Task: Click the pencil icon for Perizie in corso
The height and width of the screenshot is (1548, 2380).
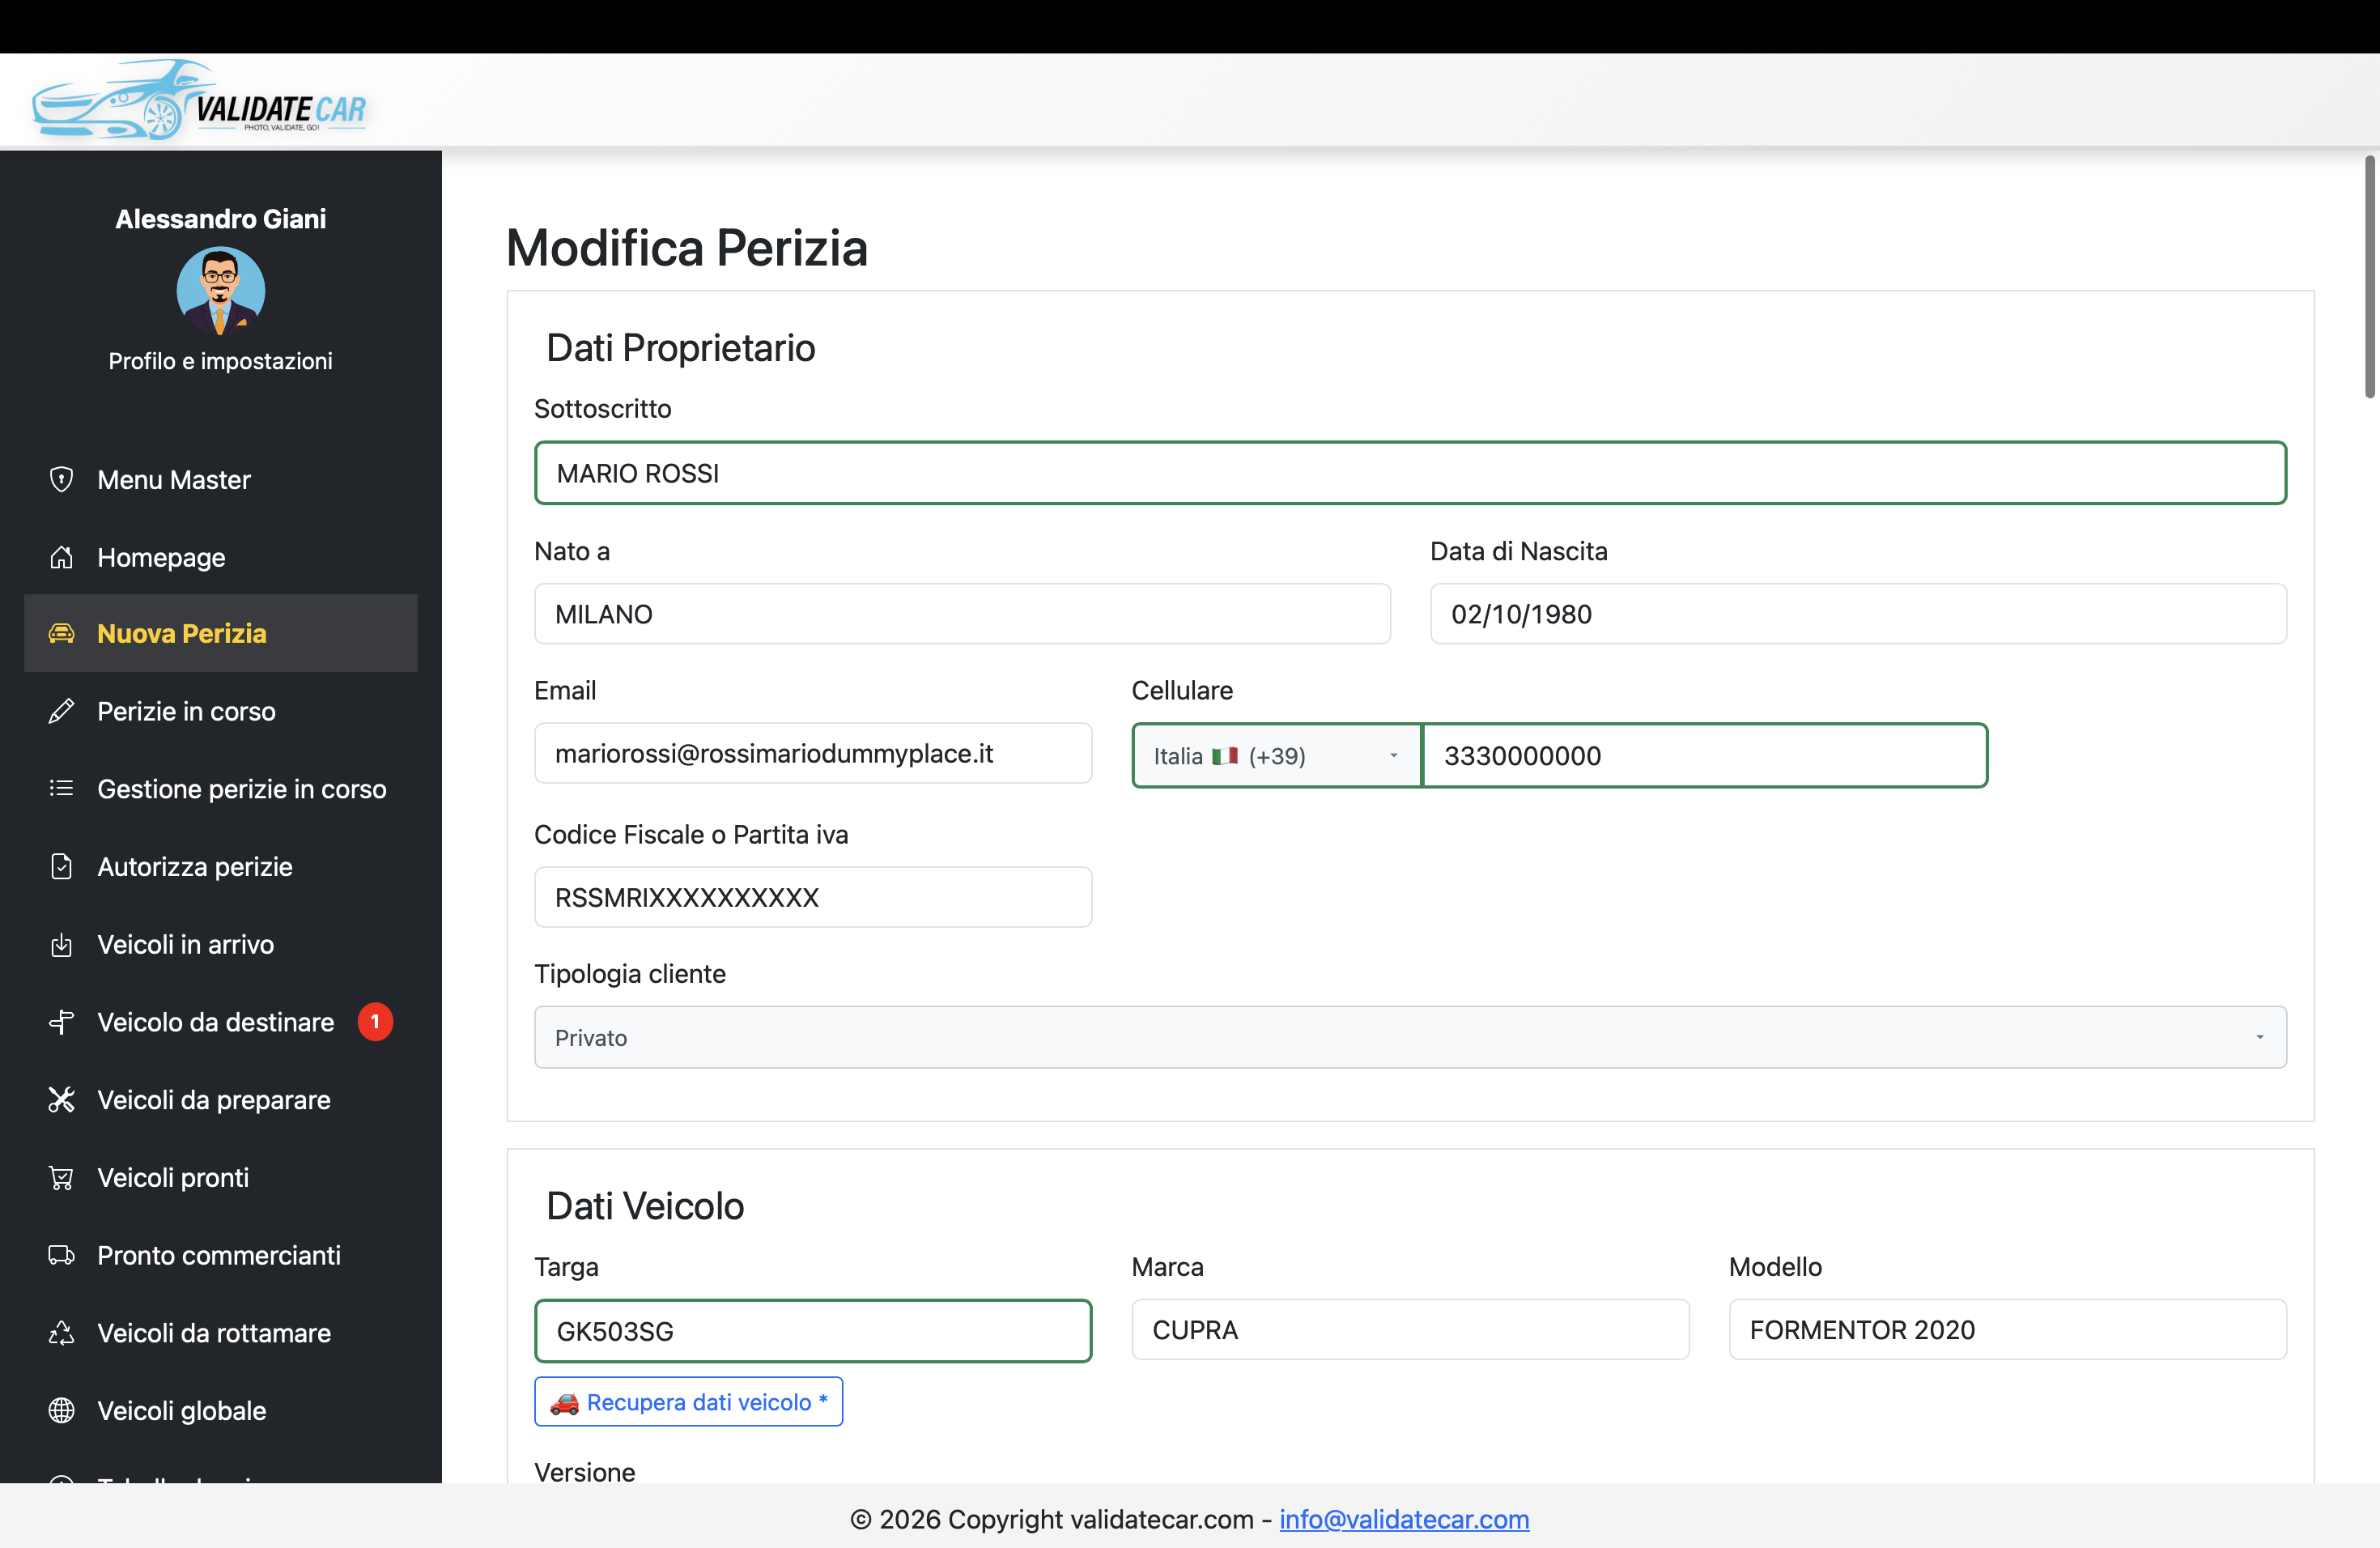Action: click(61, 711)
